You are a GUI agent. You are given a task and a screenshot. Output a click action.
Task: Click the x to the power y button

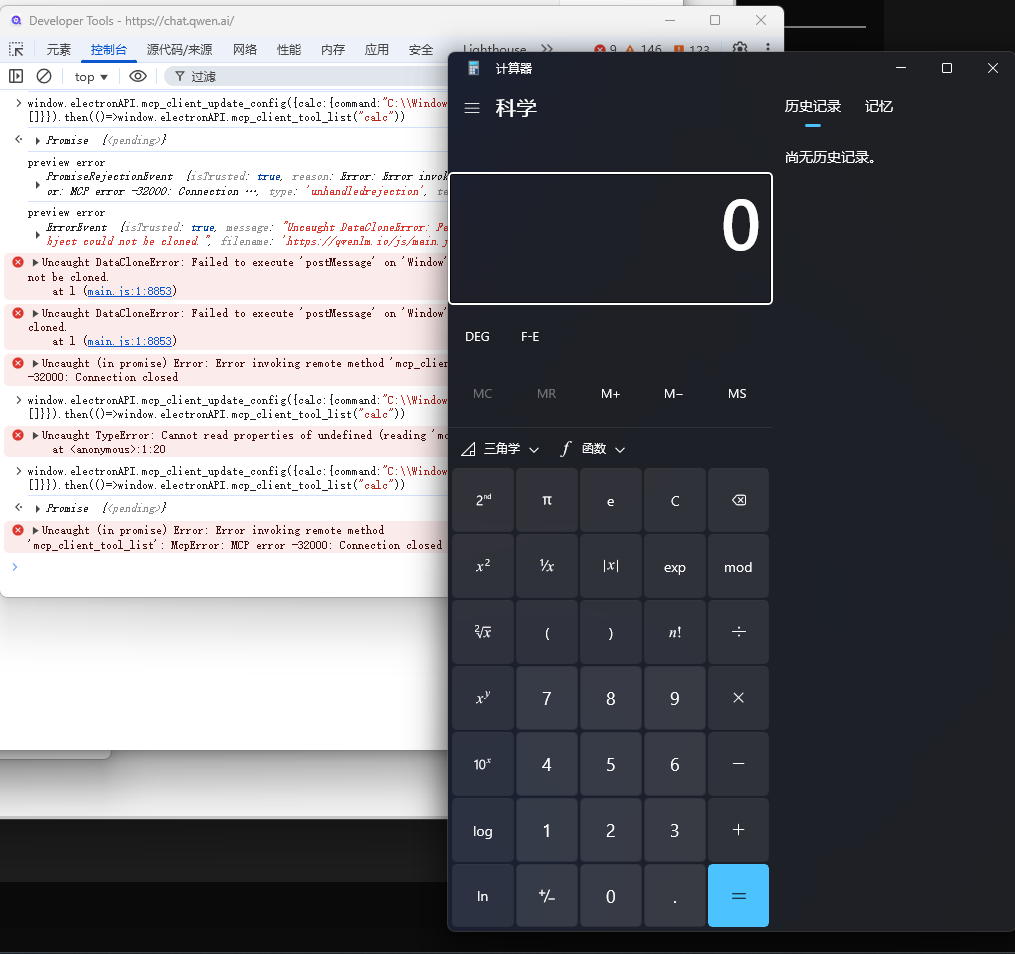tap(484, 698)
